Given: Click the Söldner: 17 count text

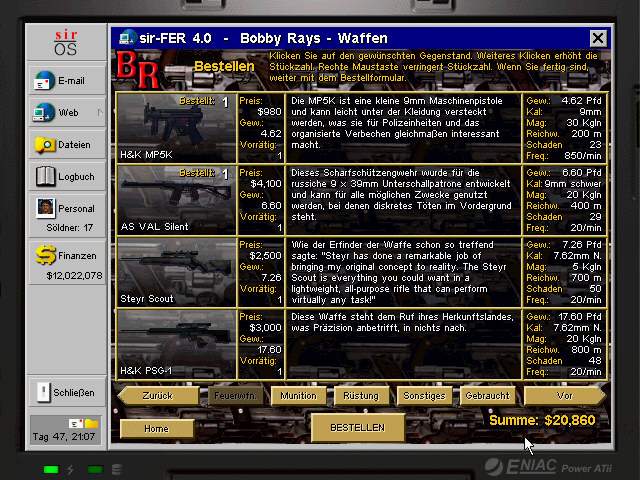Looking at the screenshot, I should 69,228.
